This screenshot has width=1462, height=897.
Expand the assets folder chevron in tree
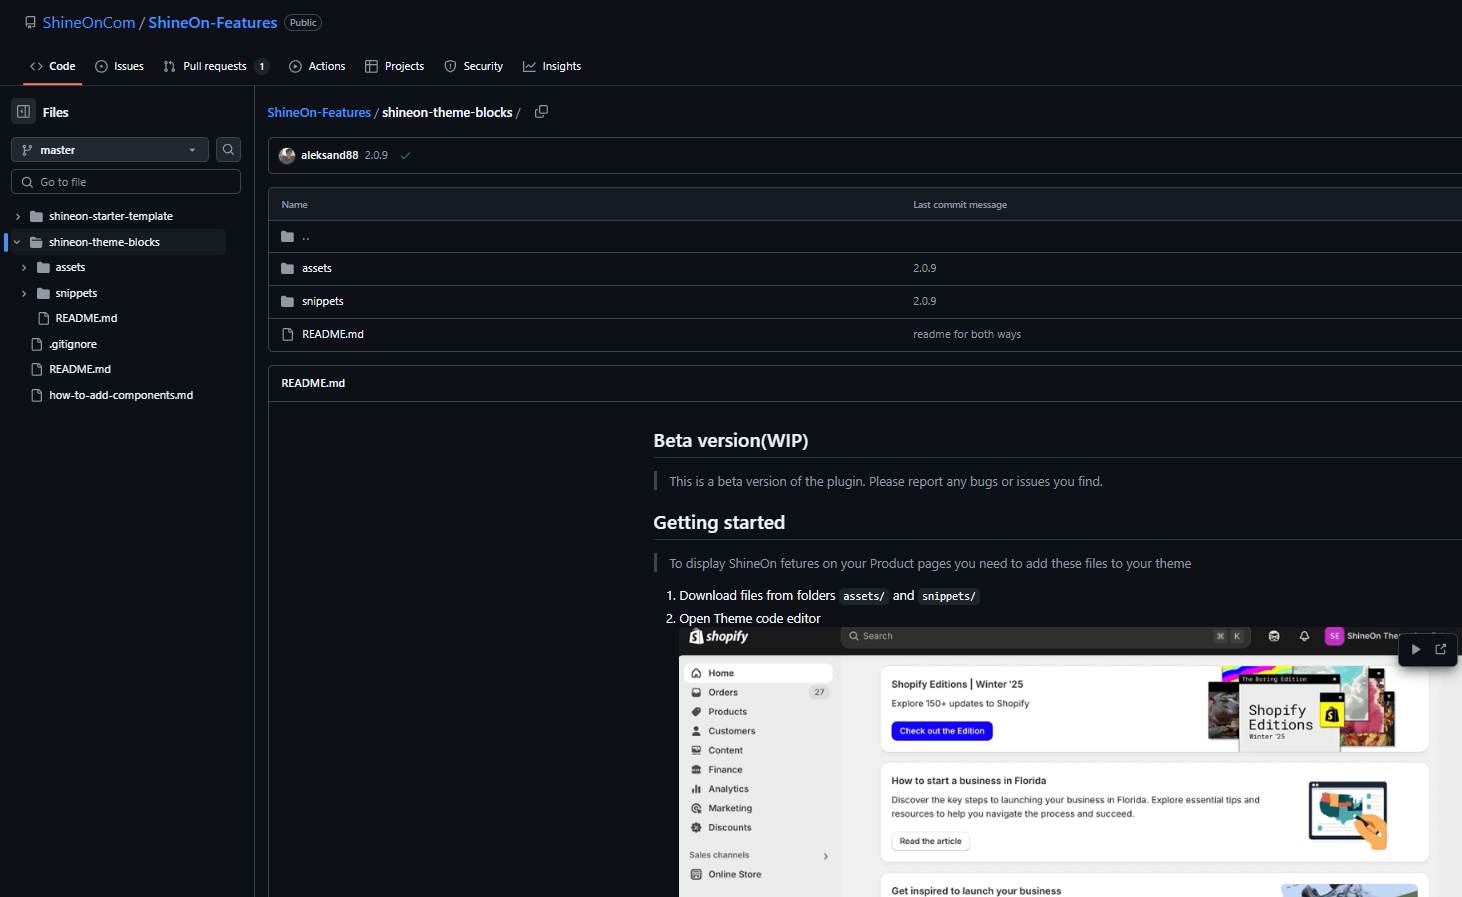pos(24,268)
